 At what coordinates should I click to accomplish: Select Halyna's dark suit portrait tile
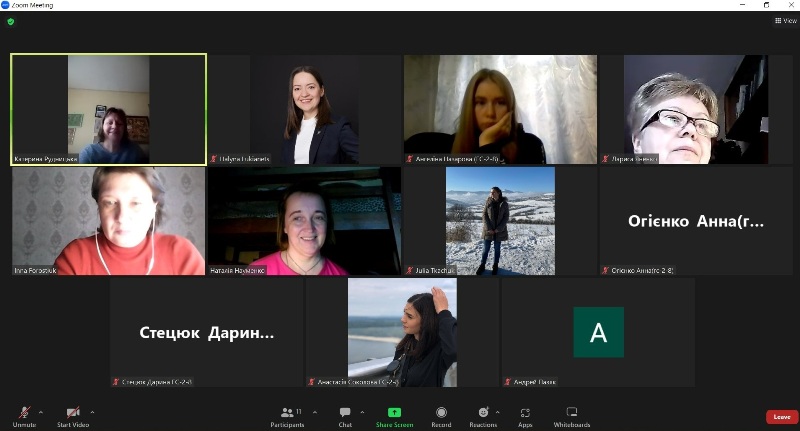coord(304,110)
